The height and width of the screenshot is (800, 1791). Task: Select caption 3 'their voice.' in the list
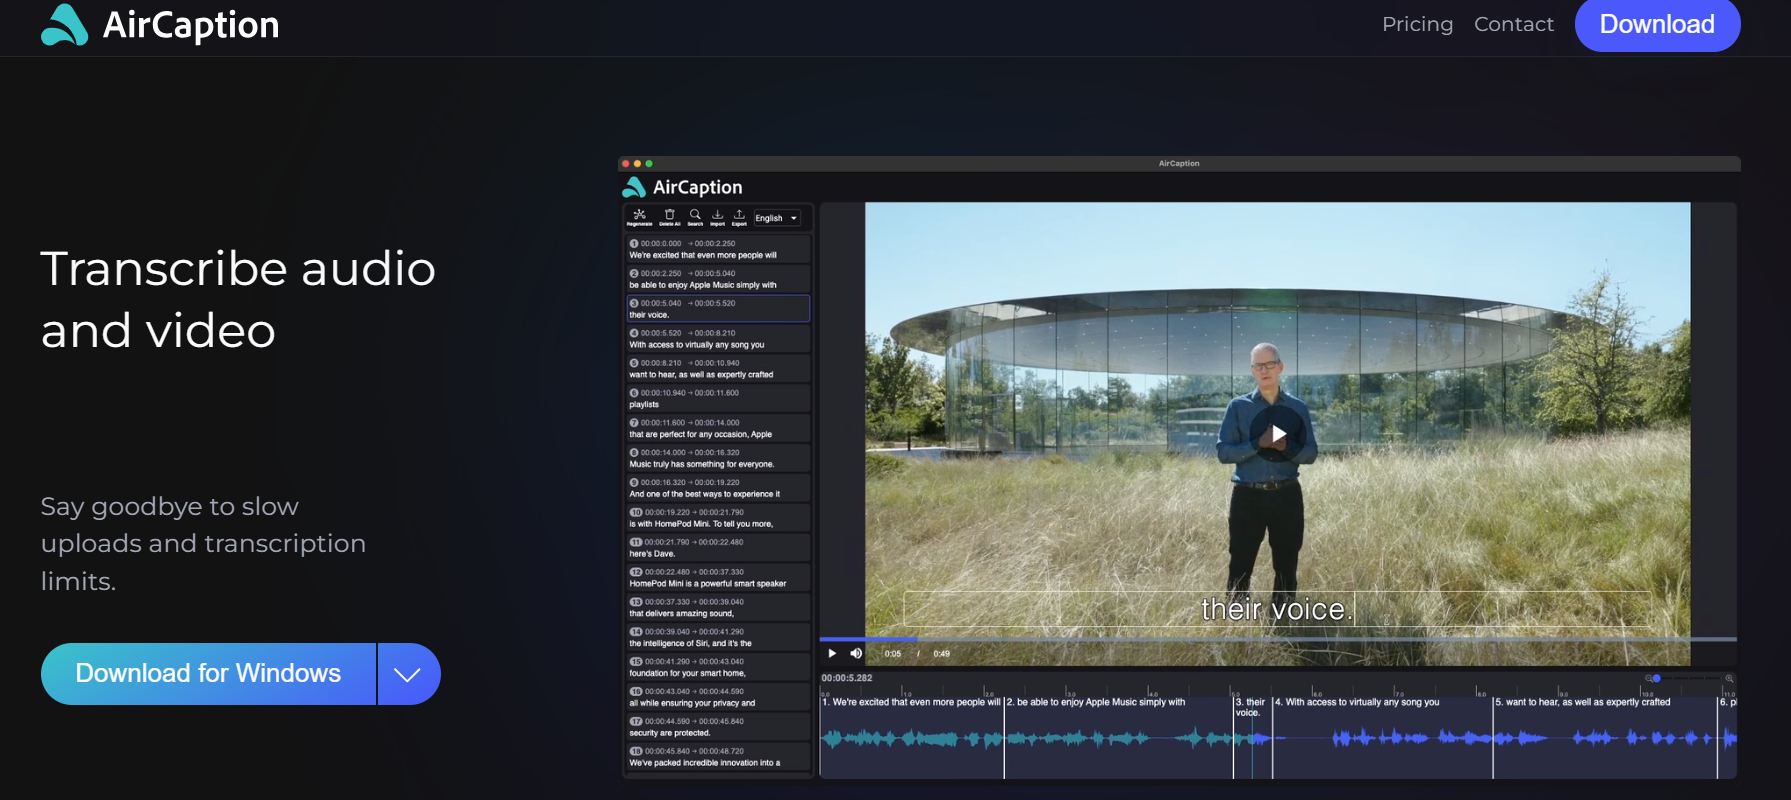pyautogui.click(x=718, y=309)
